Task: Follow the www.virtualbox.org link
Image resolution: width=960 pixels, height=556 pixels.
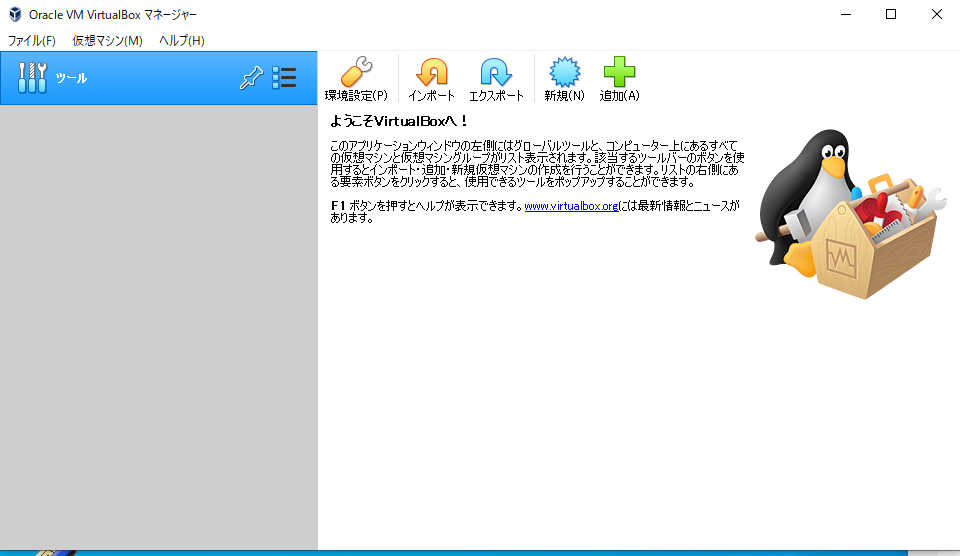Action: [571, 206]
